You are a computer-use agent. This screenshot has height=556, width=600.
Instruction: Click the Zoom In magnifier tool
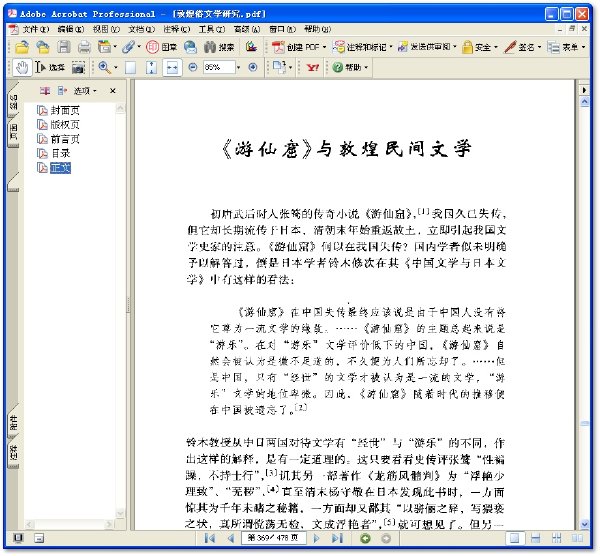click(x=104, y=68)
